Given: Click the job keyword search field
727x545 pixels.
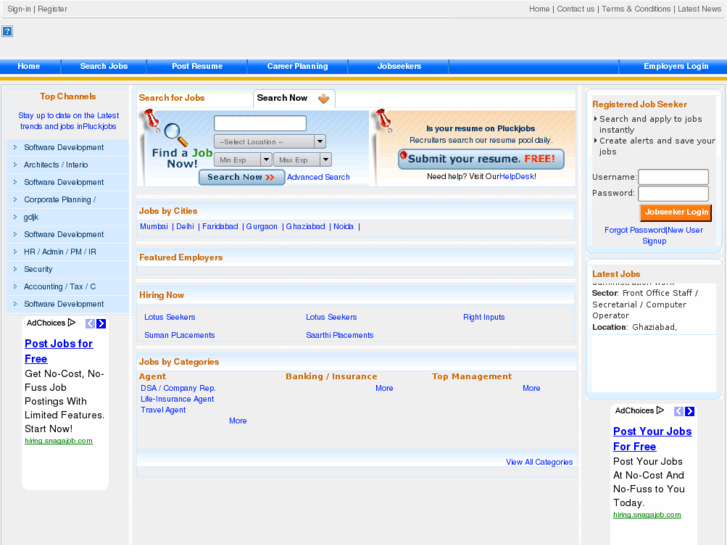Looking at the screenshot, I should (260, 123).
